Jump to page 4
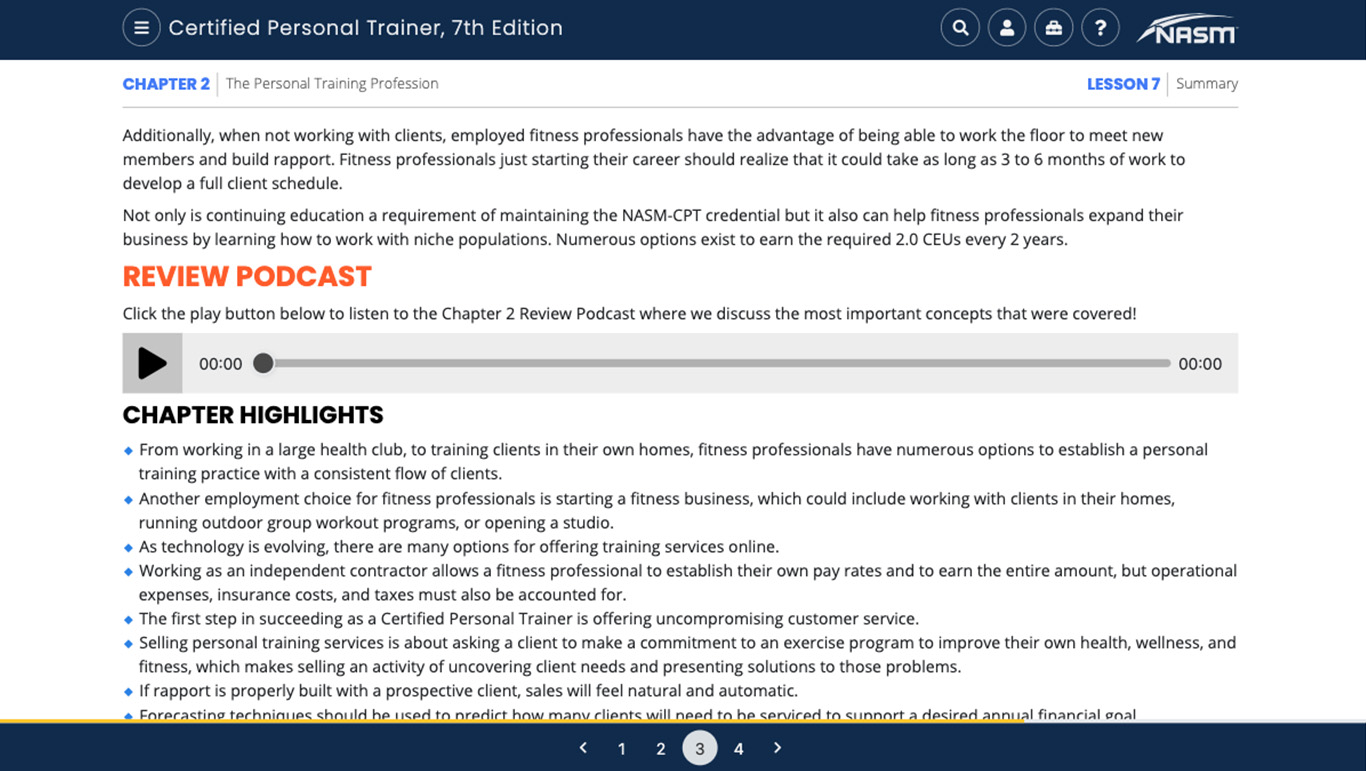This screenshot has height=771, width=1366. pos(739,749)
